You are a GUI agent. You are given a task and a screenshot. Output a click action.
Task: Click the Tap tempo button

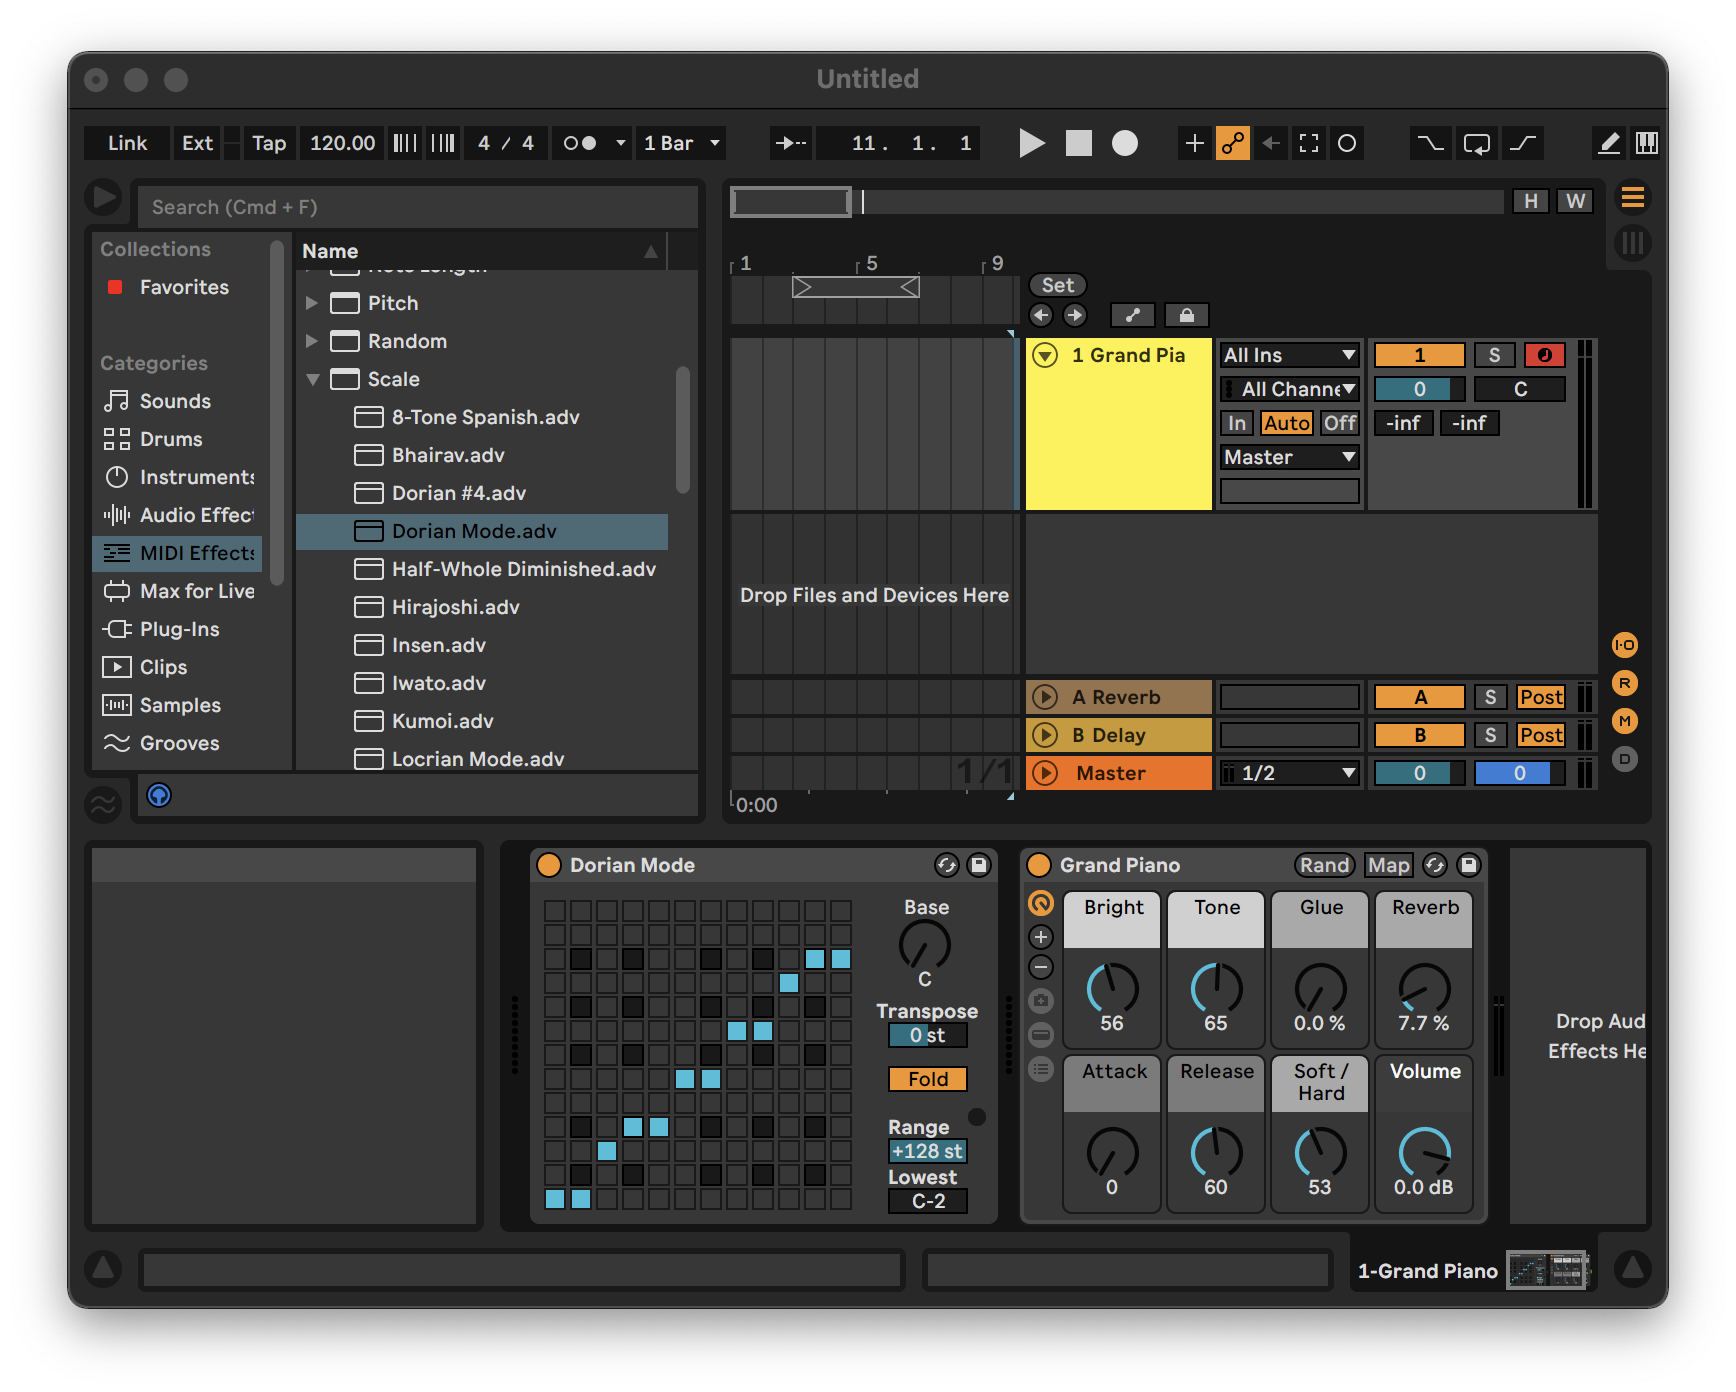click(x=268, y=143)
